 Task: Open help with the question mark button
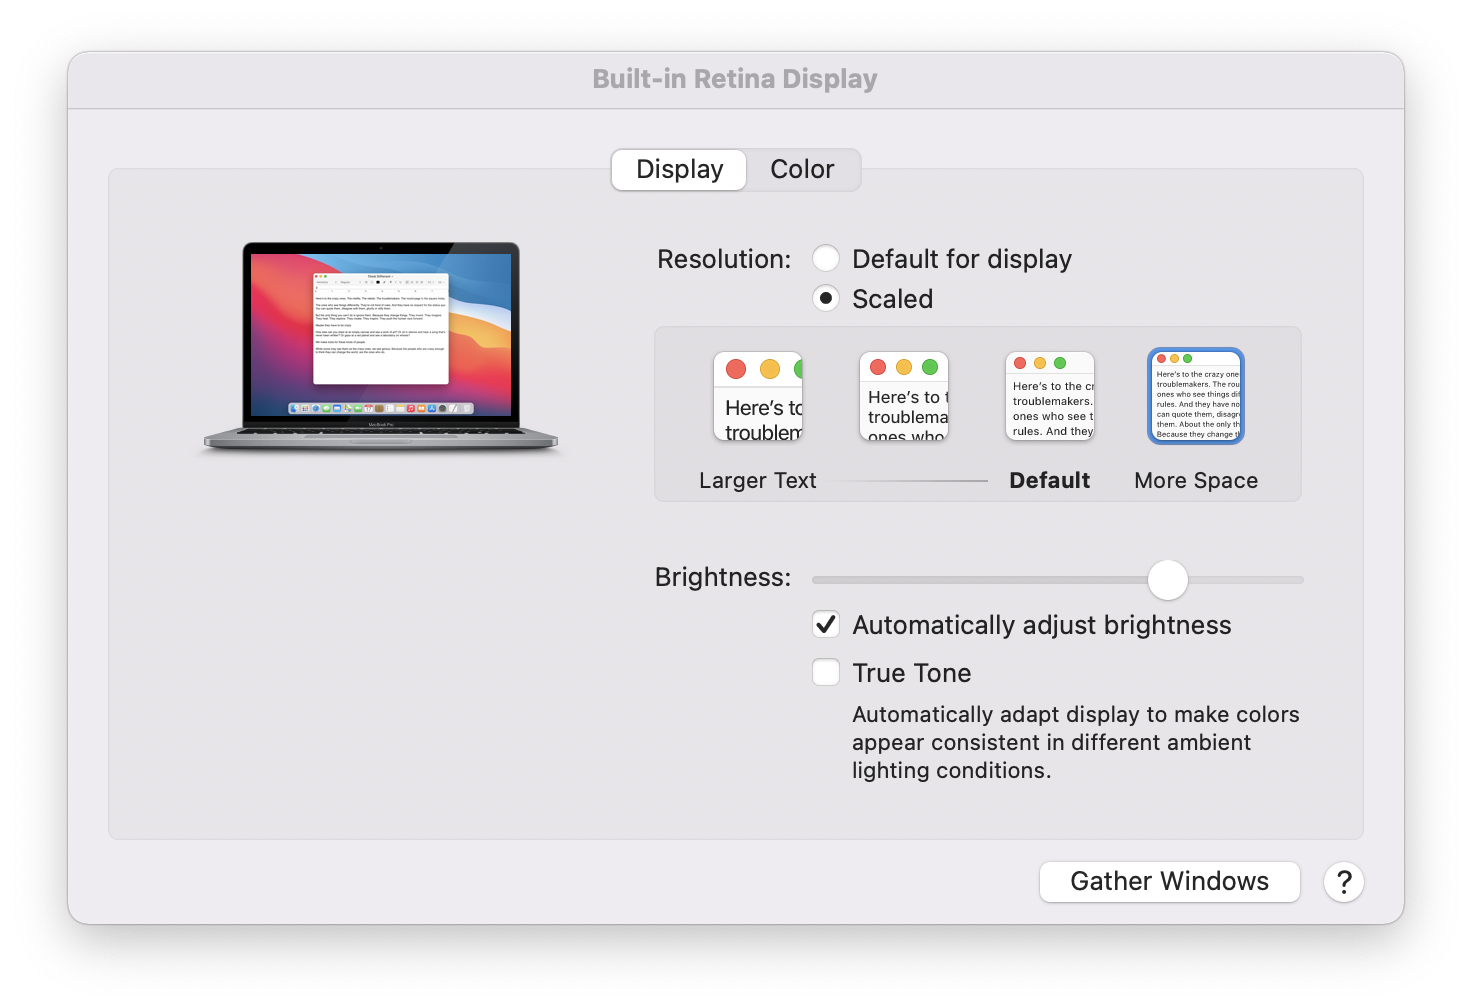tap(1344, 882)
